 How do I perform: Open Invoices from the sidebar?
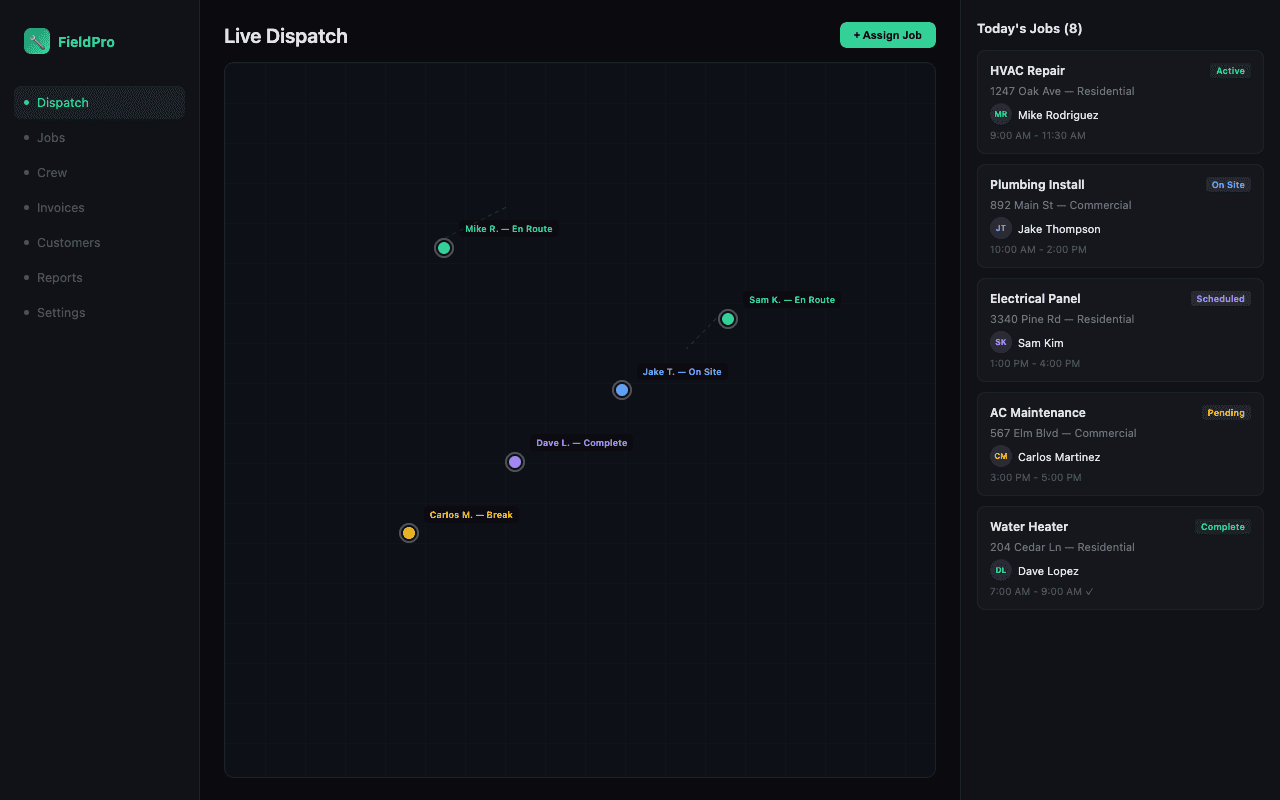60,208
